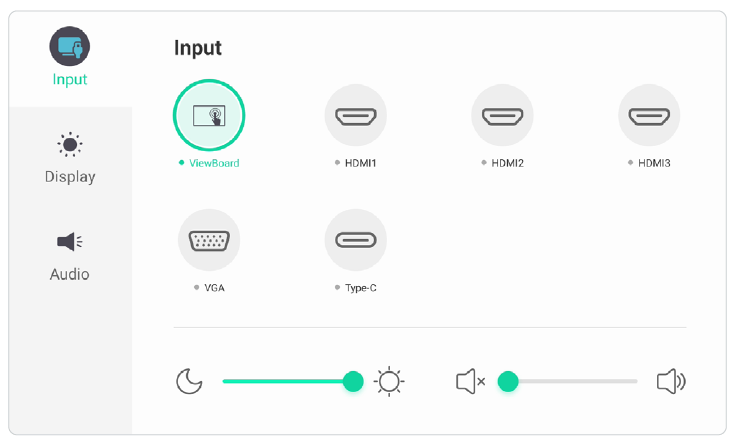
Task: Click the volume slider handle
Action: click(508, 381)
